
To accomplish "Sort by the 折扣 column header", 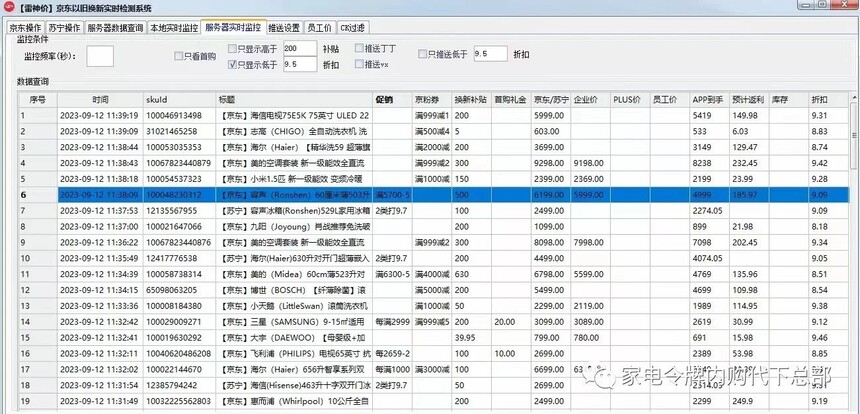I will pyautogui.click(x=828, y=100).
